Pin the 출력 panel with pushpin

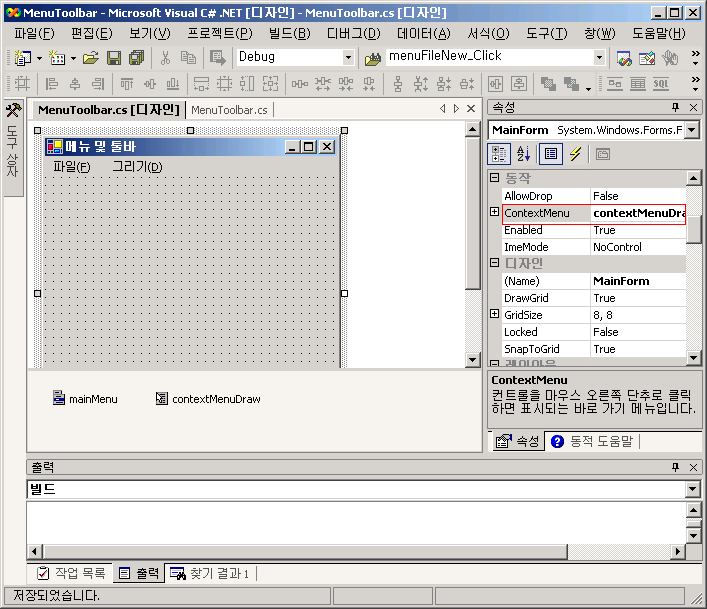[675, 467]
